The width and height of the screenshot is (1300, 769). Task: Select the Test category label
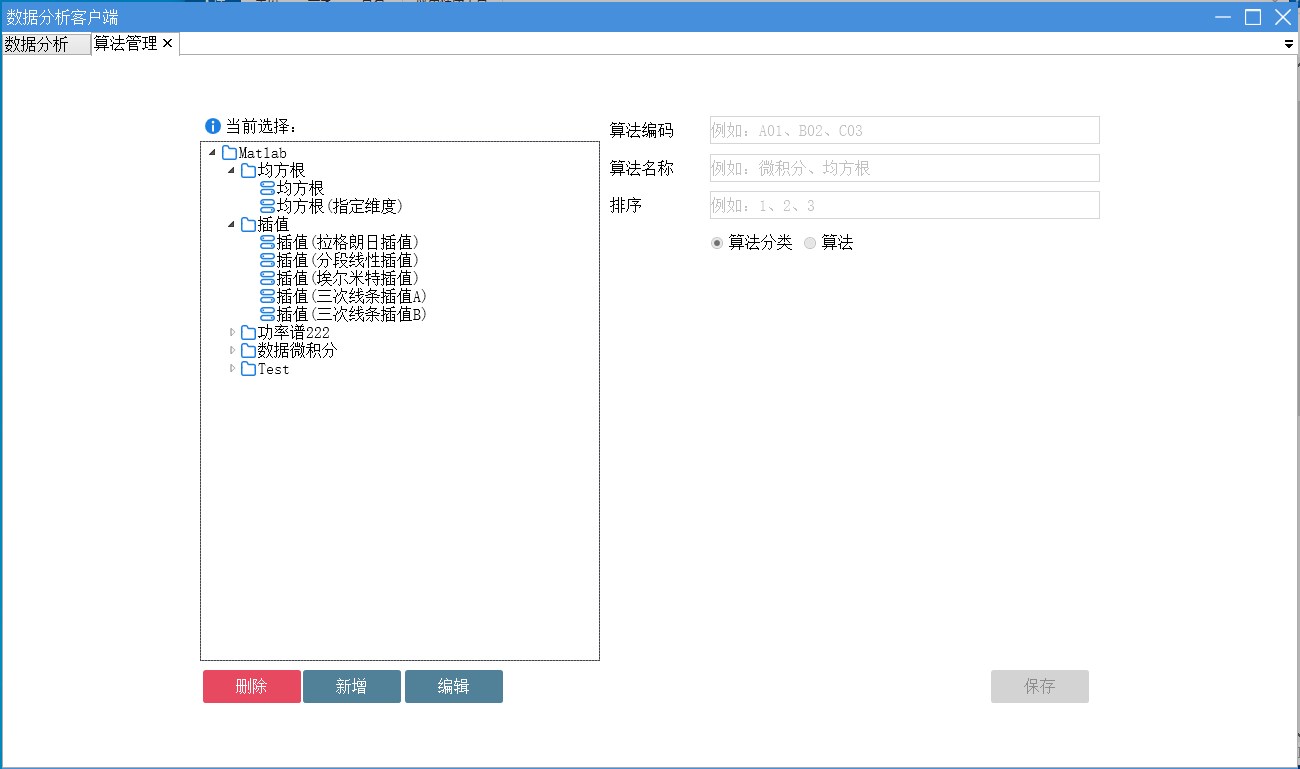[x=273, y=369]
